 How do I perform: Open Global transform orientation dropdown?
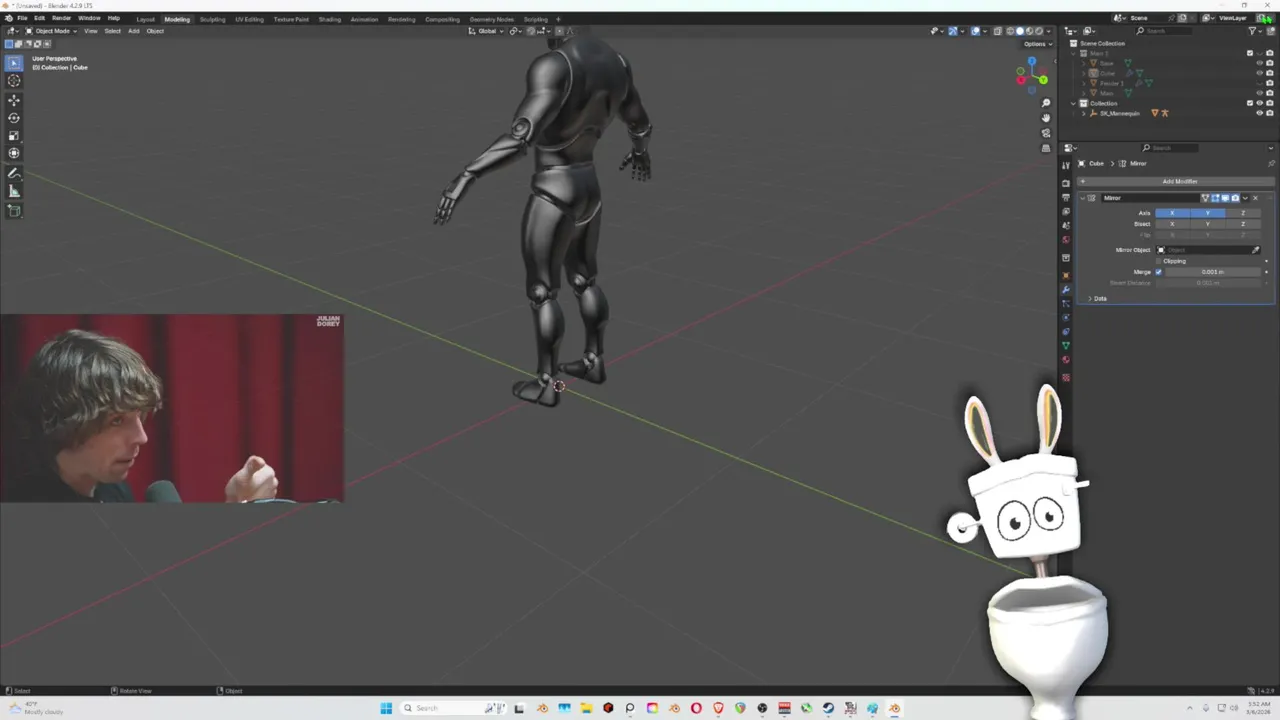487,31
